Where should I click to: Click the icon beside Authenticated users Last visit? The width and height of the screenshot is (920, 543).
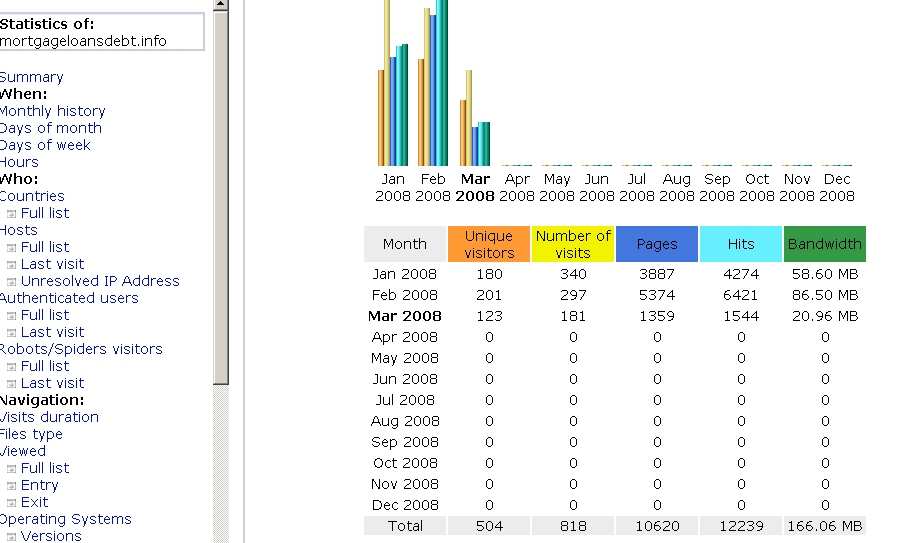point(11,333)
